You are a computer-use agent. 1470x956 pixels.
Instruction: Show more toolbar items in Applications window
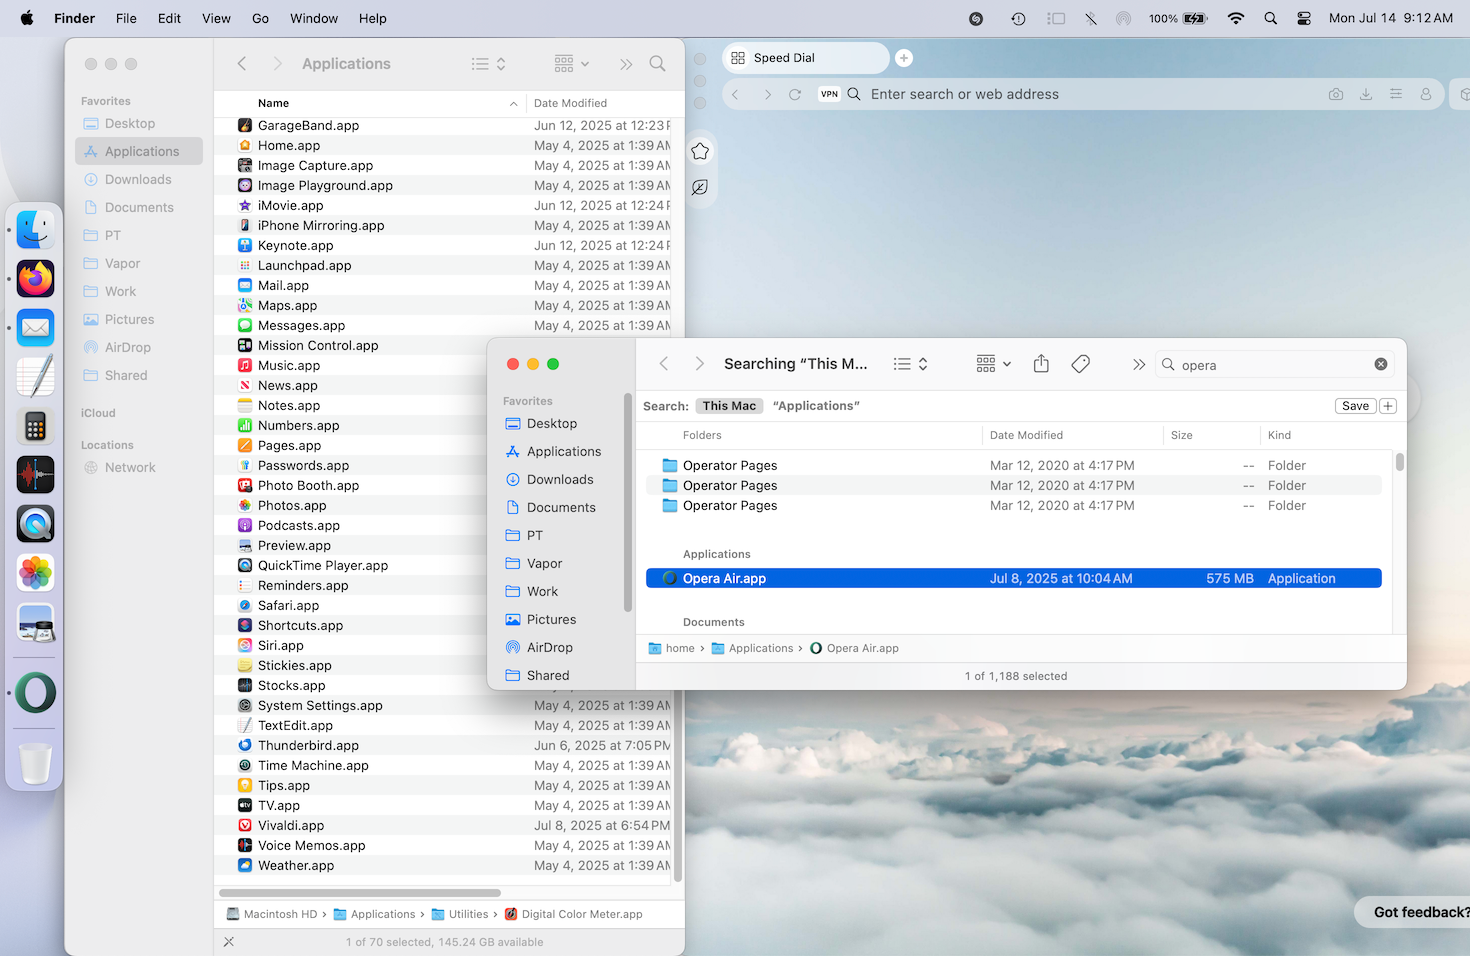point(626,64)
